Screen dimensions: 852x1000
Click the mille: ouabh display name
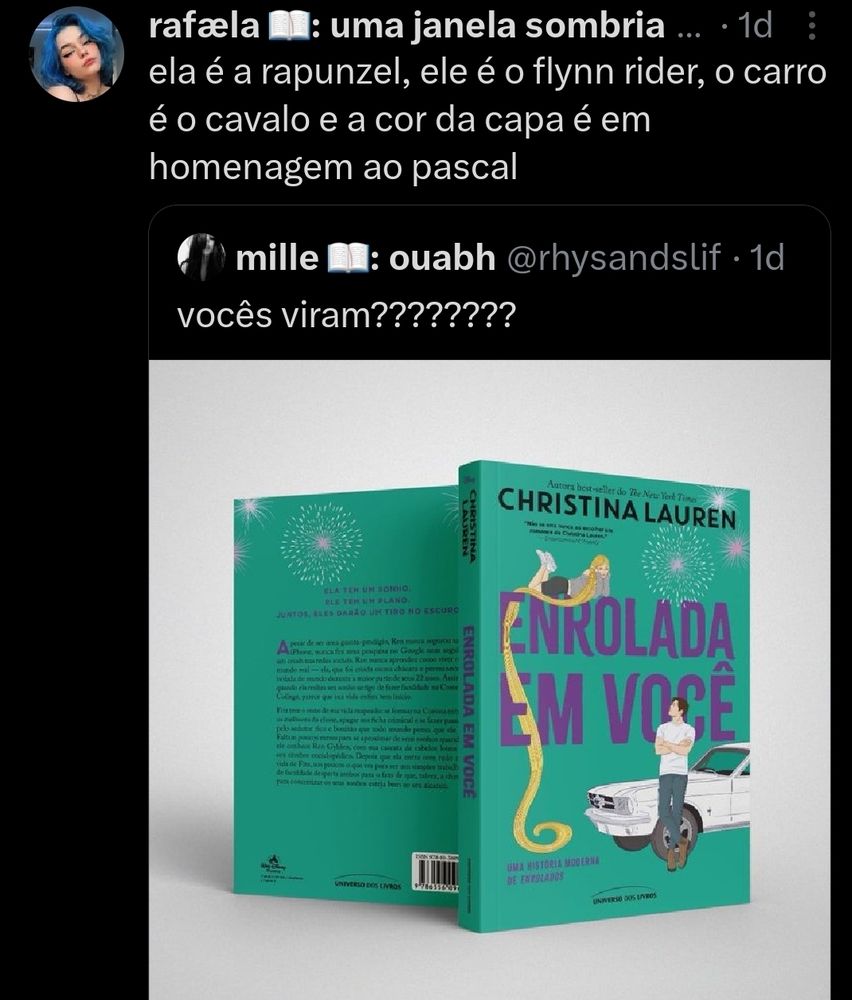point(365,258)
